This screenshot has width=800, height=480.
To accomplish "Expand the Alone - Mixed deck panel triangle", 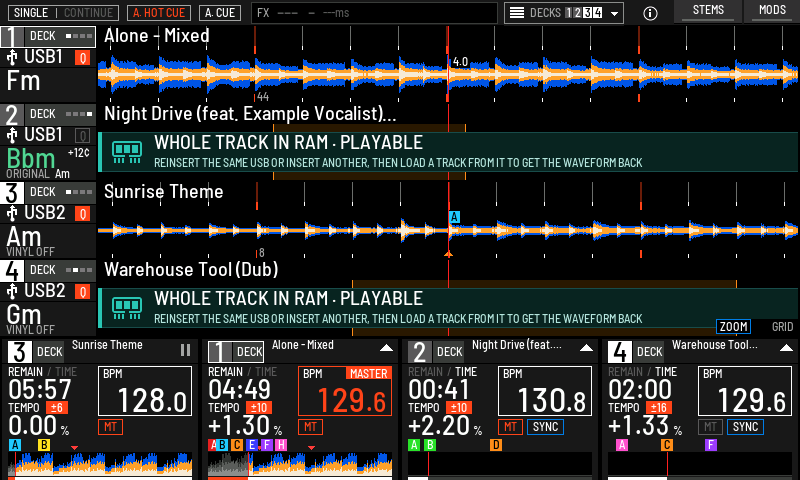I will click(x=386, y=348).
